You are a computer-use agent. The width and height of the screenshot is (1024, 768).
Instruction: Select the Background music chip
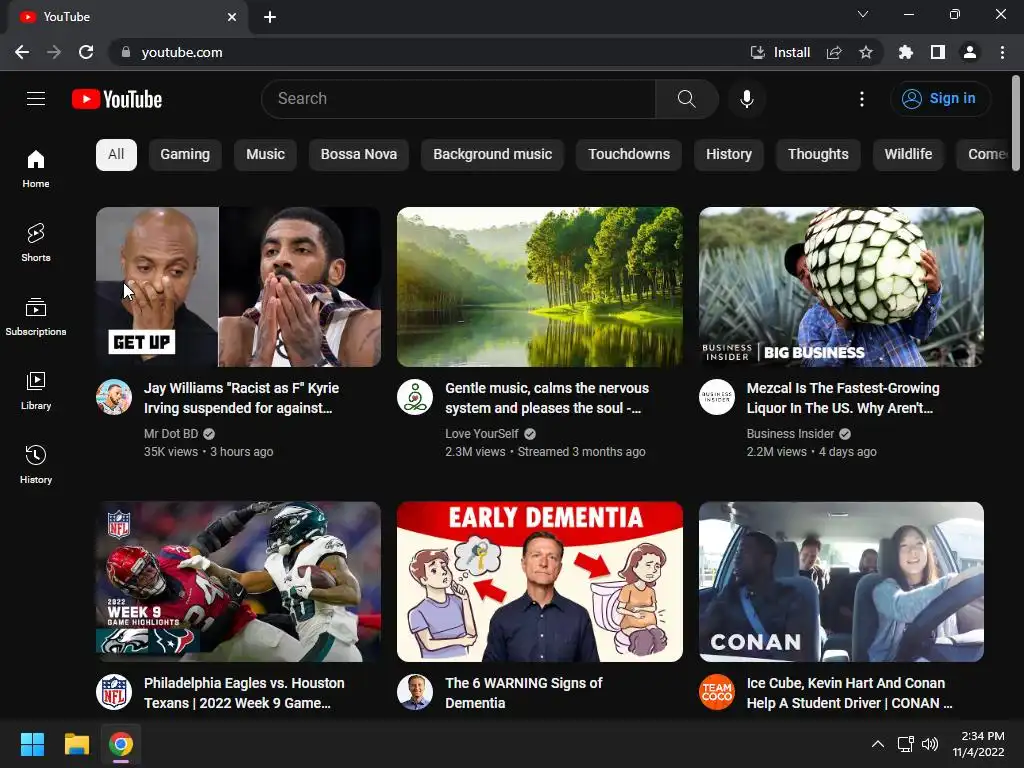(492, 154)
